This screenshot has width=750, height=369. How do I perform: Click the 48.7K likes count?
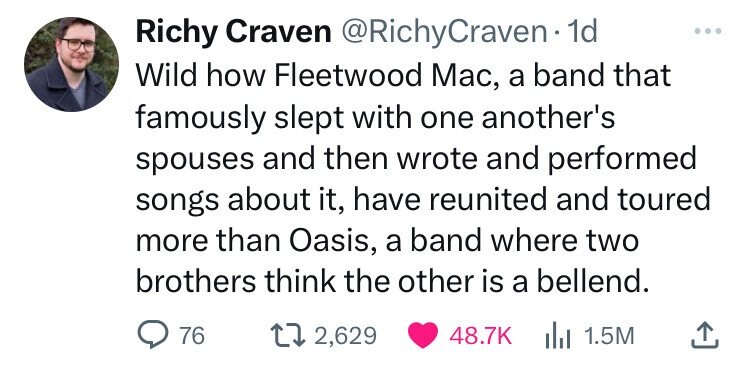pos(480,335)
